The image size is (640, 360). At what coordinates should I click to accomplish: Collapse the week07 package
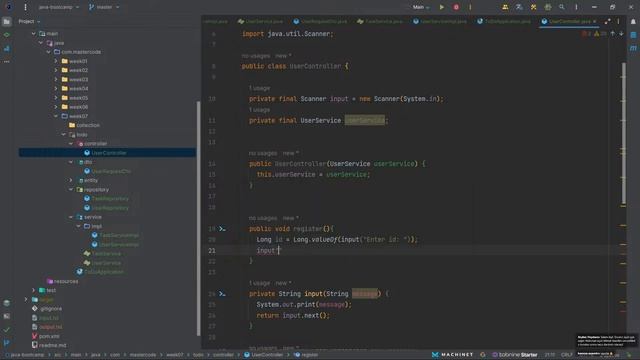pos(56,116)
